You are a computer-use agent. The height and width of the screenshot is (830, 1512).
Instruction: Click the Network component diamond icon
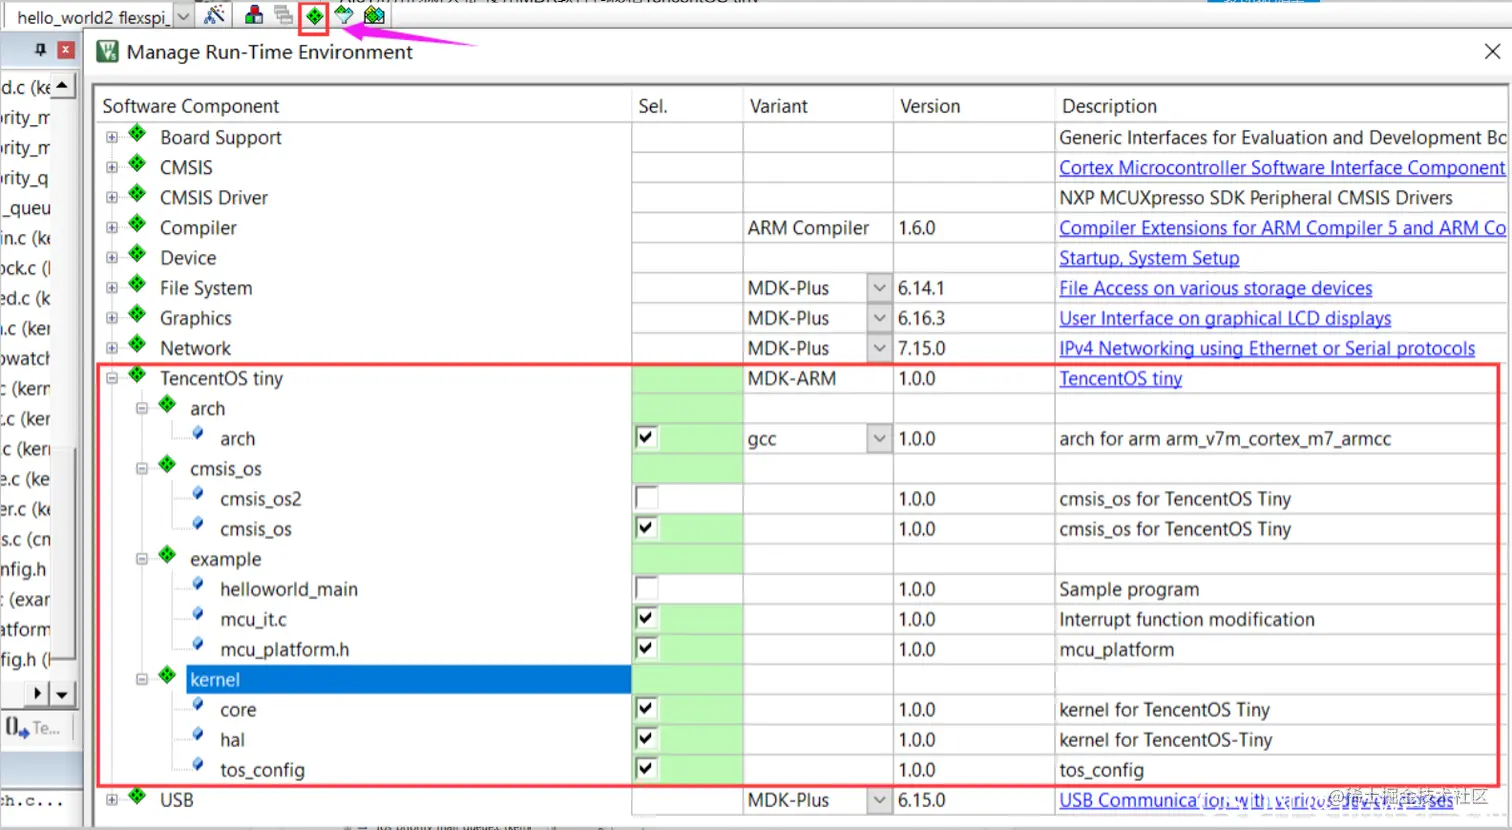(x=138, y=344)
